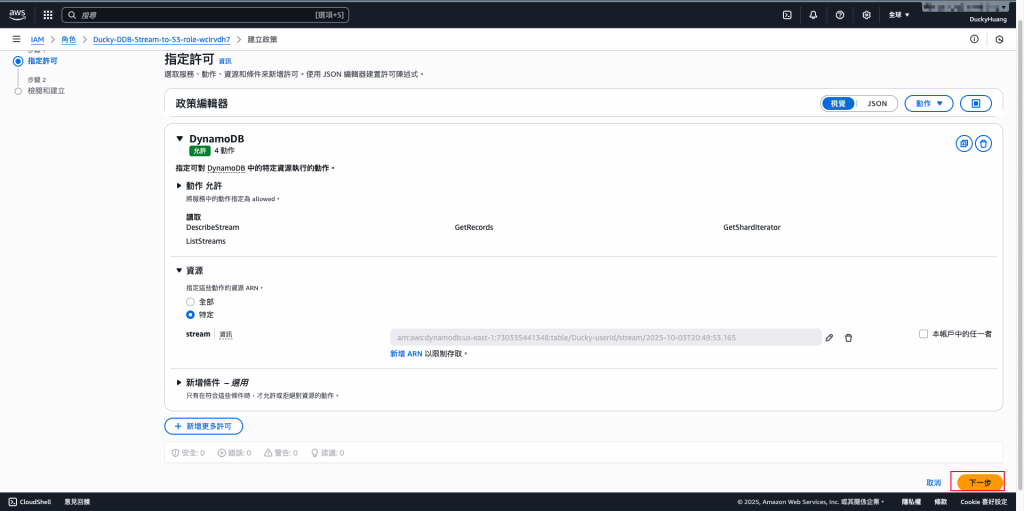This screenshot has height=511, width=1024.
Task: Check the 本帳戶中的任一者 checkbox
Action: coord(923,334)
